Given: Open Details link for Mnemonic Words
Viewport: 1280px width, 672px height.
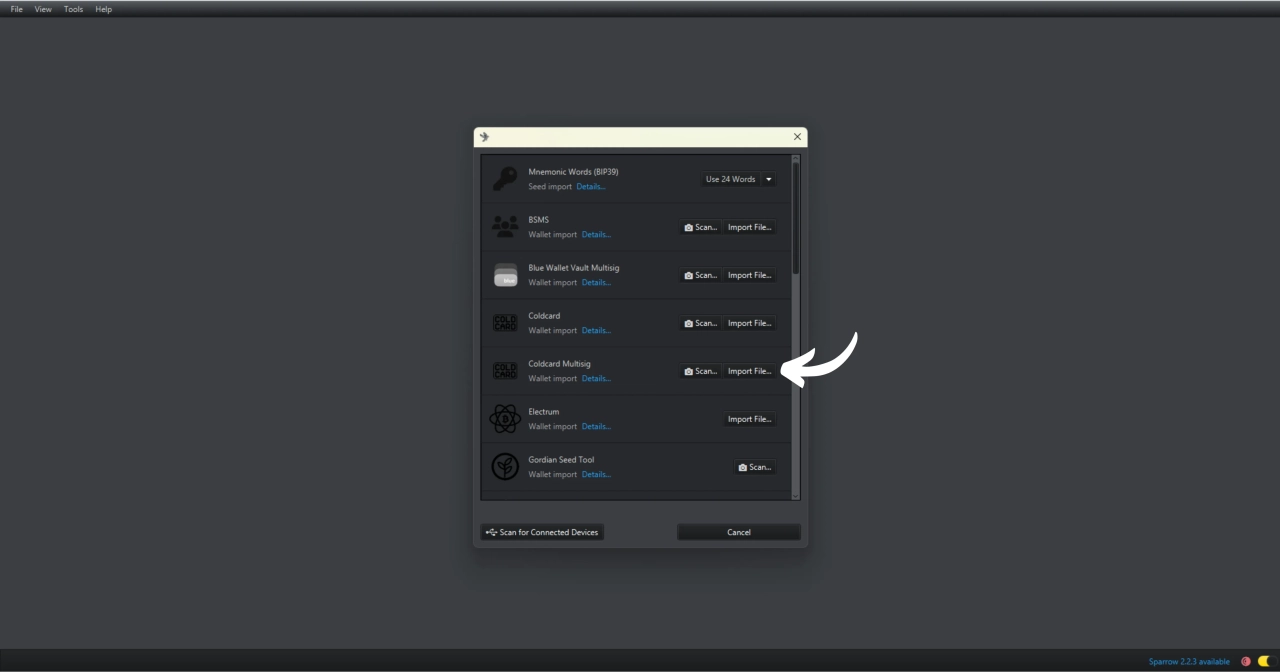Looking at the screenshot, I should click(x=591, y=187).
